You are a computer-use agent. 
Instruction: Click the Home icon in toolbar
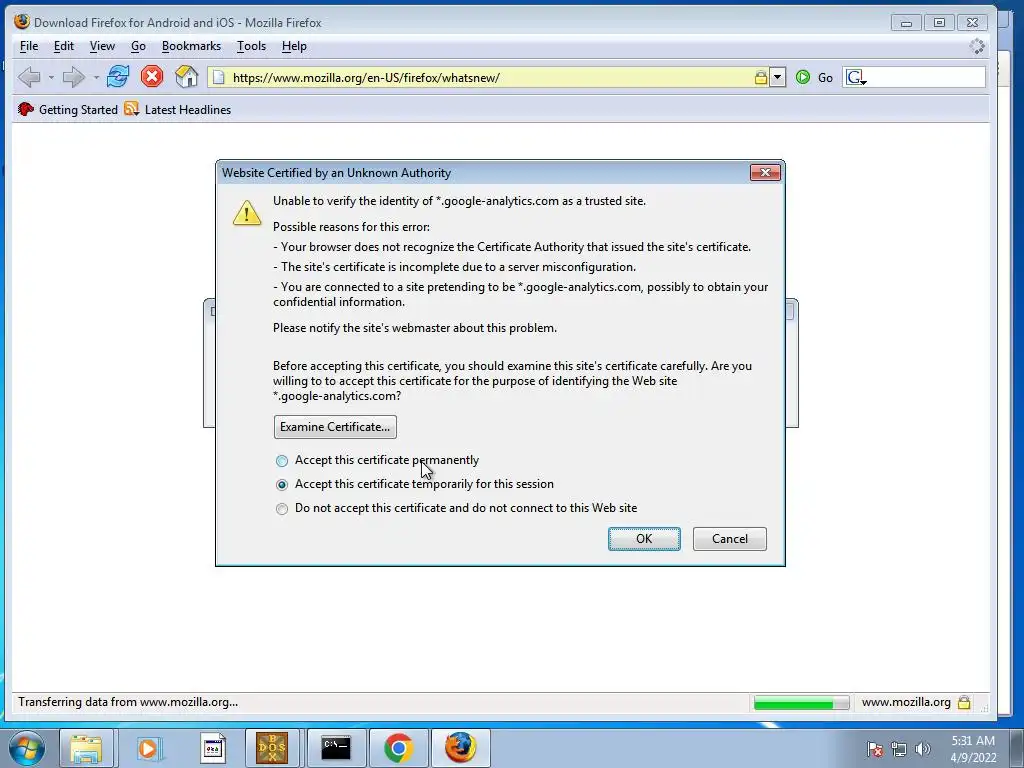coord(187,76)
